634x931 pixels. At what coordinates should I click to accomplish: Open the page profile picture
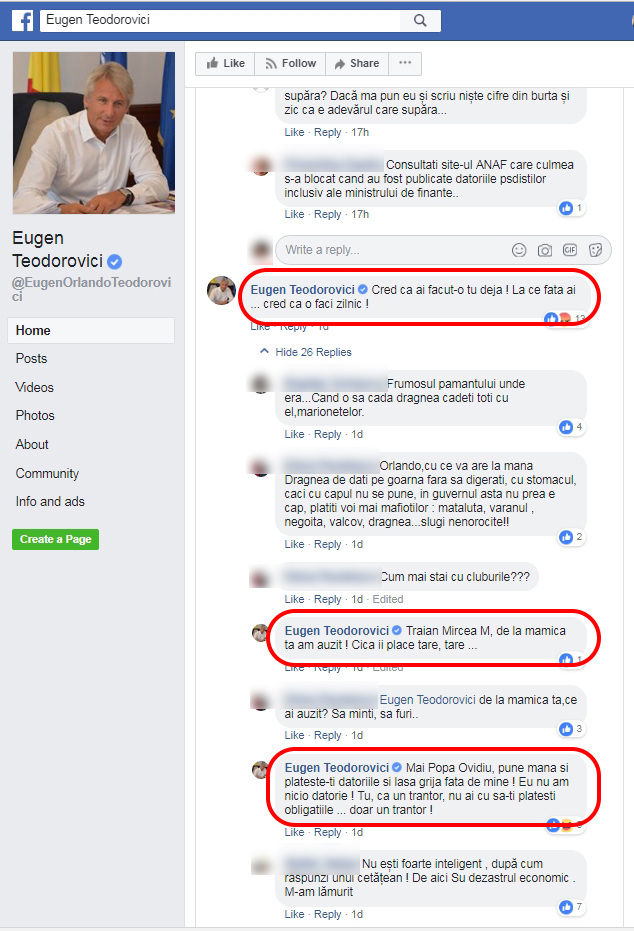click(x=94, y=133)
